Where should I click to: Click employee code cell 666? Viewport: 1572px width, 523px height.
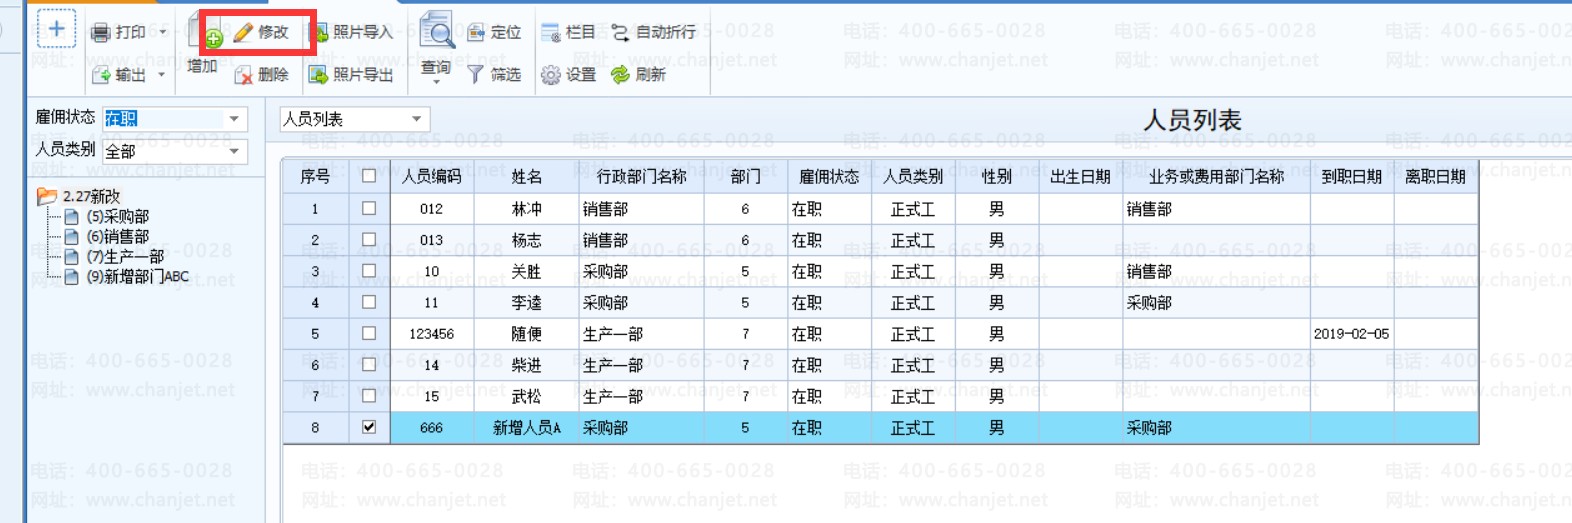432,427
